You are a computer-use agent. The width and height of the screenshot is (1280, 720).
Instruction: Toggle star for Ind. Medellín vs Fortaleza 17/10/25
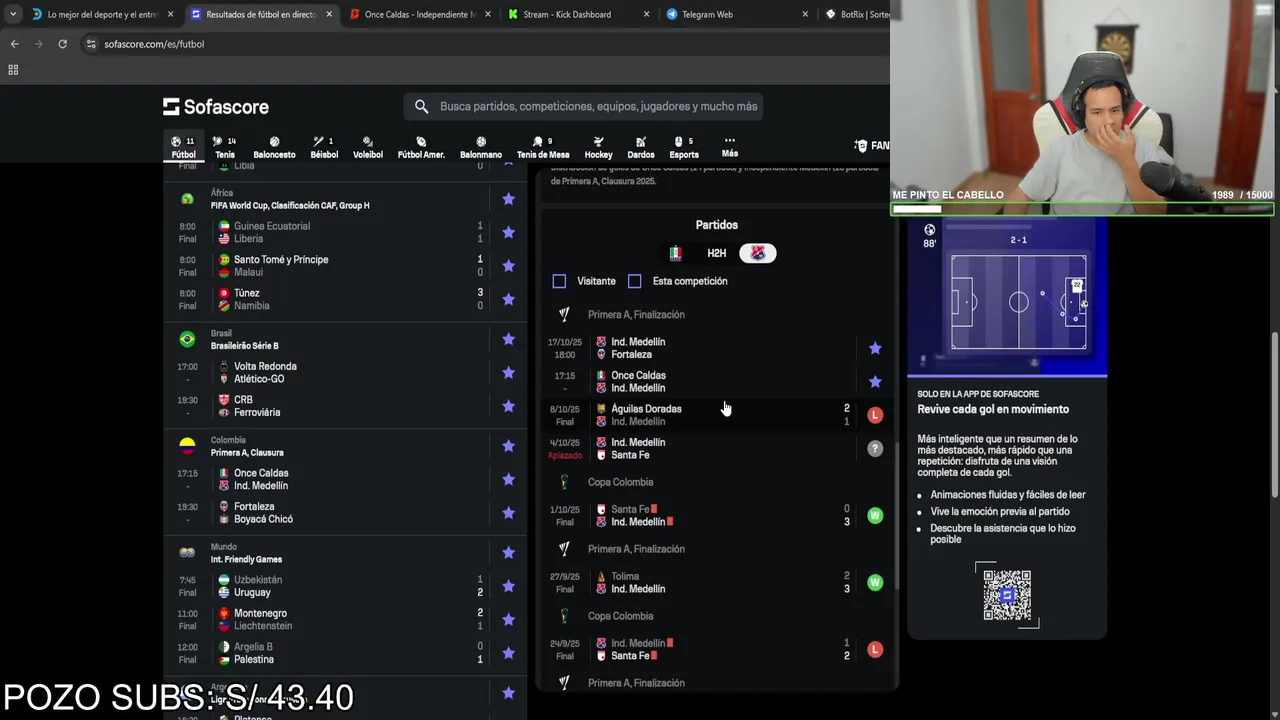[875, 348]
